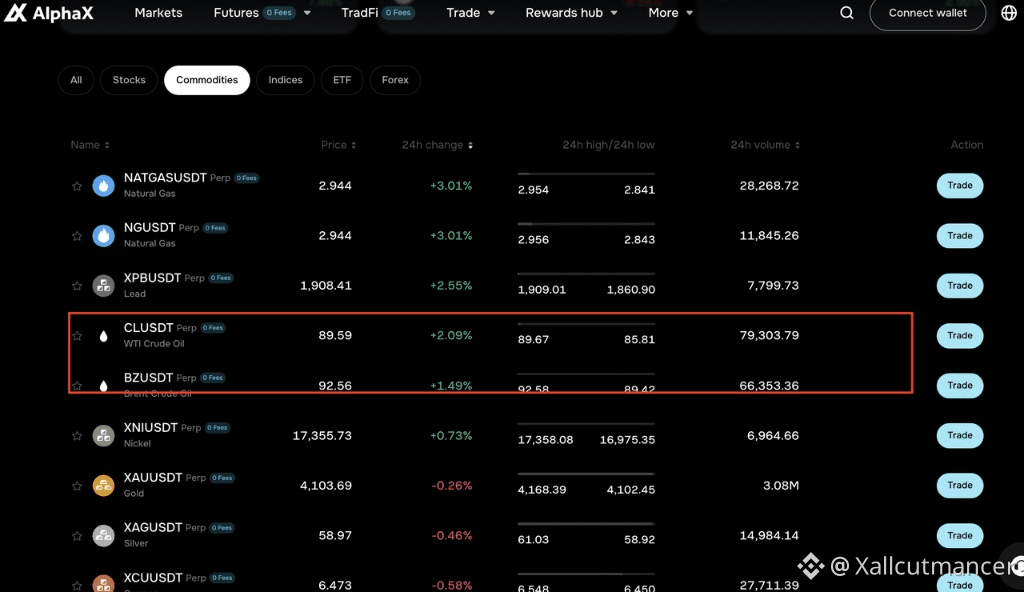Favorite CLUSDT with its star

[x=77, y=336]
